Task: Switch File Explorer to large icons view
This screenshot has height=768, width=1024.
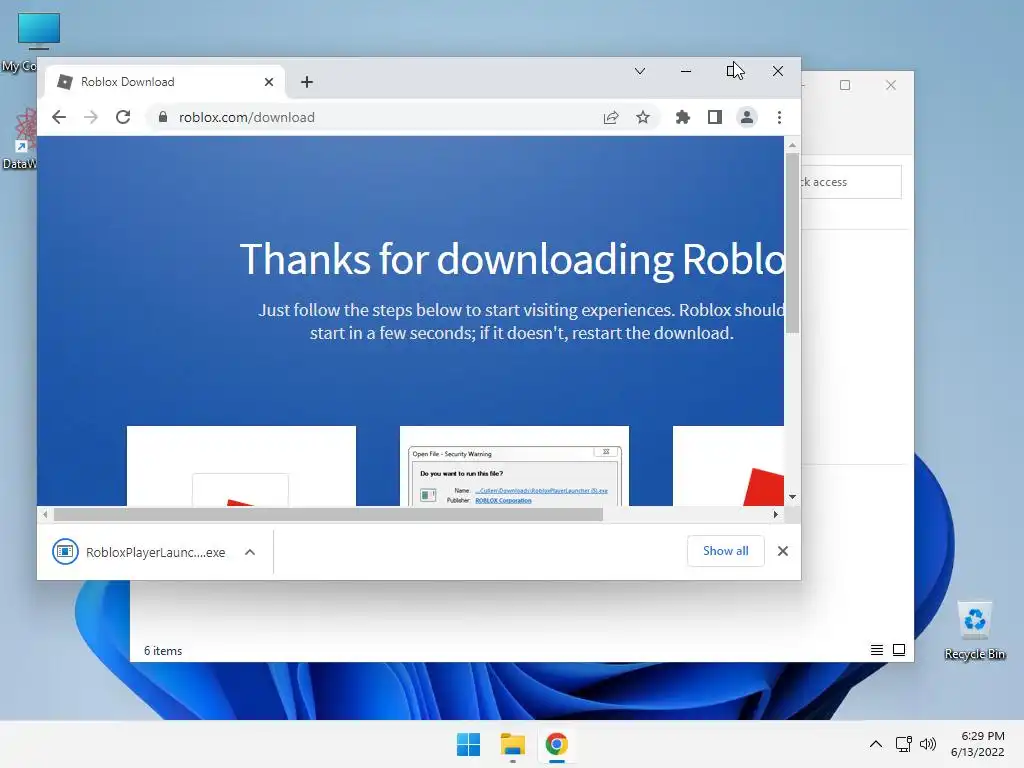Action: (x=899, y=650)
